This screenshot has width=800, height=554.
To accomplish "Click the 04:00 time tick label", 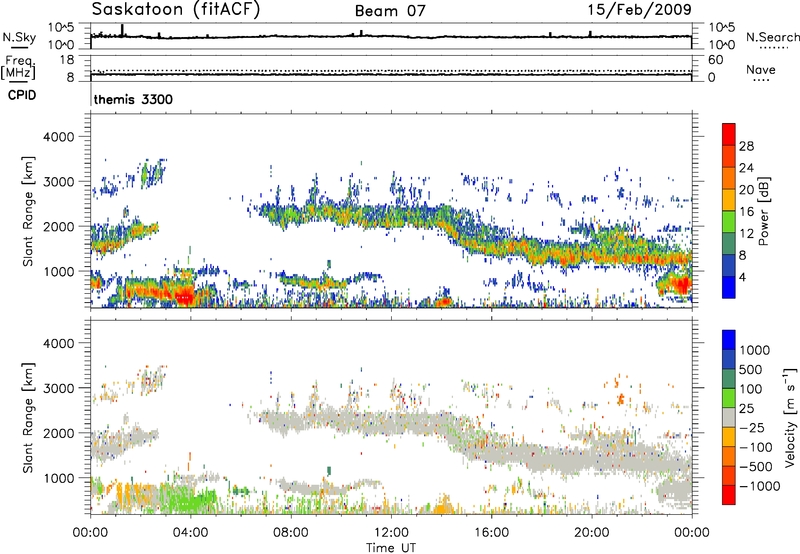I will (x=190, y=533).
